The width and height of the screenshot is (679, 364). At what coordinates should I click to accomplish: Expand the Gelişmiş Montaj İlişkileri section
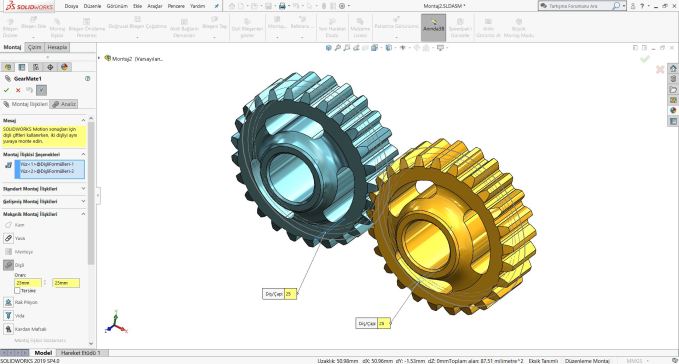click(83, 201)
